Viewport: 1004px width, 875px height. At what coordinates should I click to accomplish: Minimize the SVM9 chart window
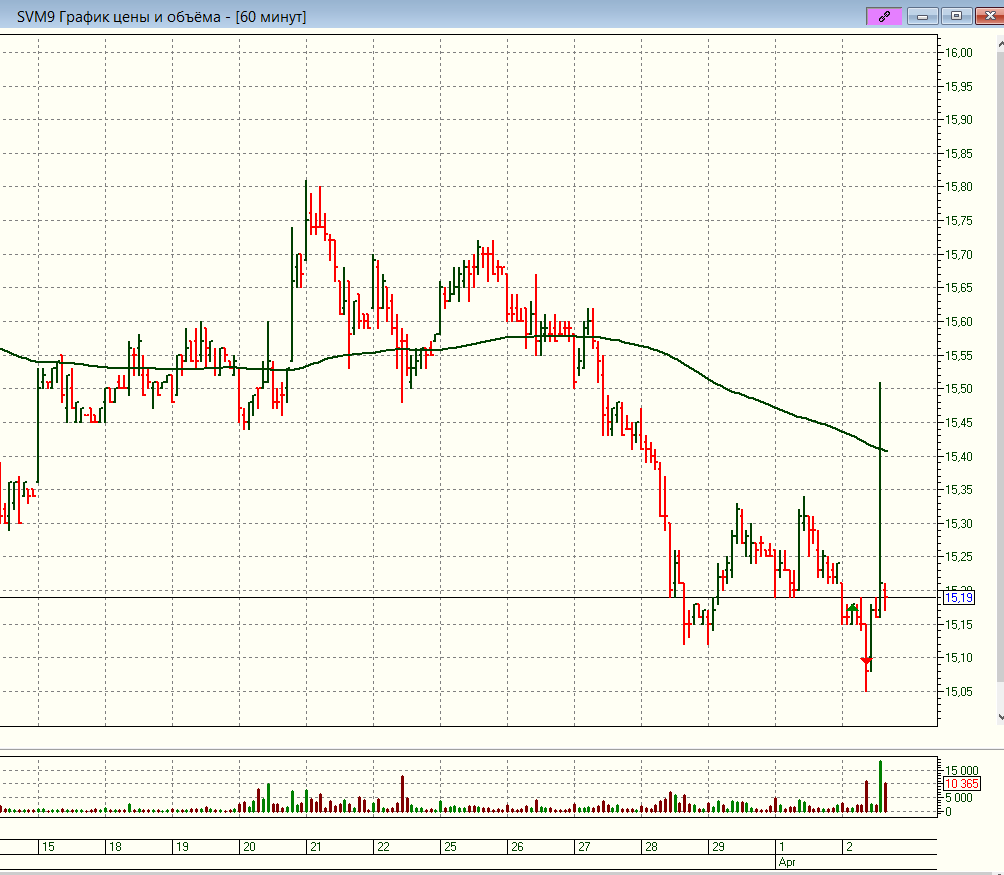click(925, 15)
